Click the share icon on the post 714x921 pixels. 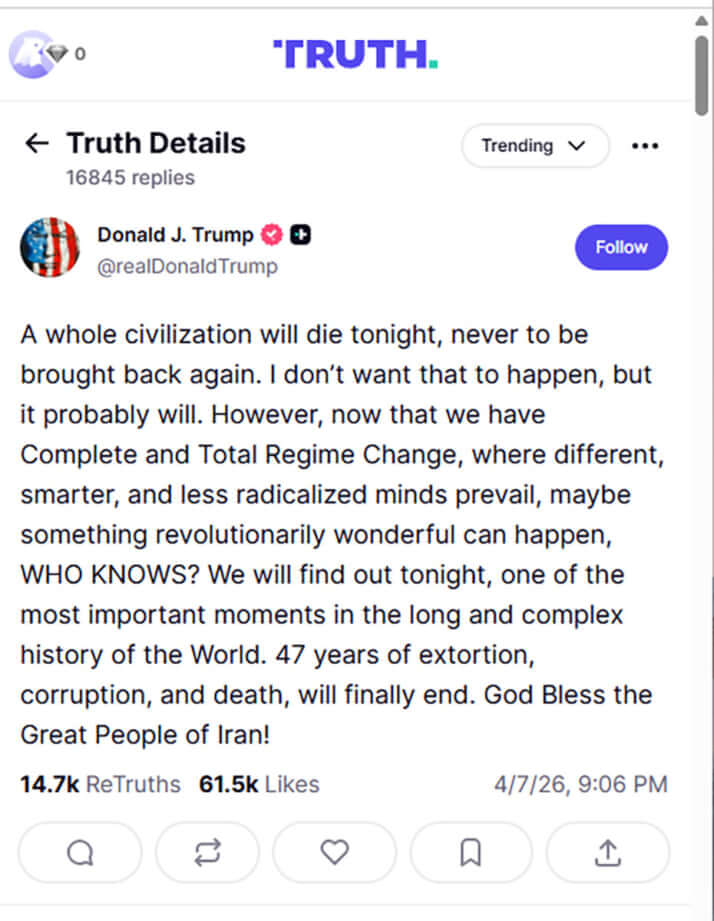point(607,852)
